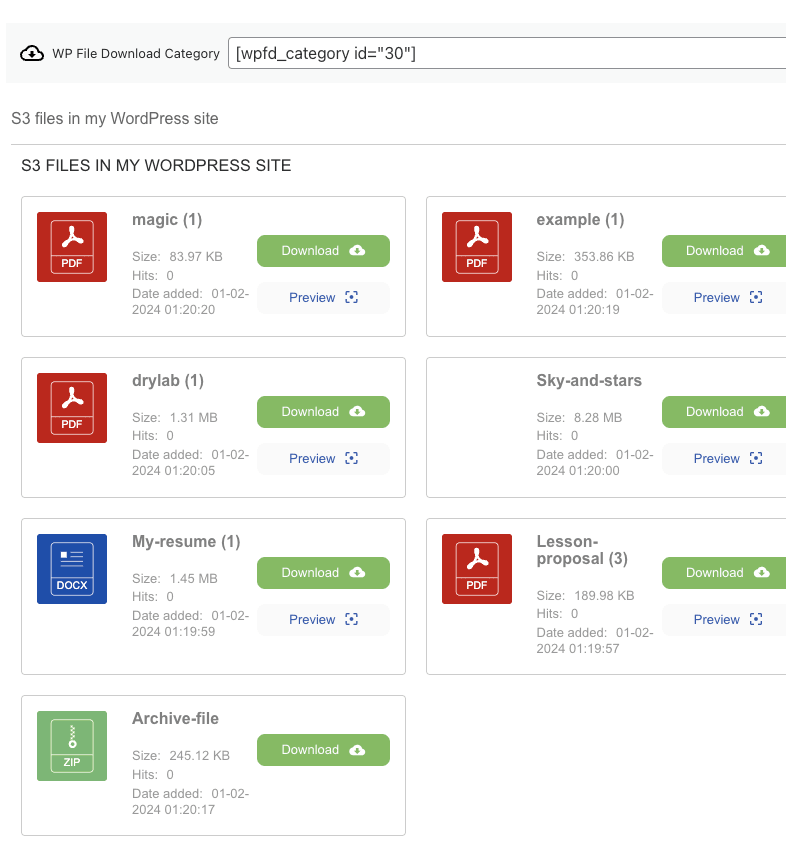
Task: Download the Sky-and-stars file
Action: tap(724, 412)
